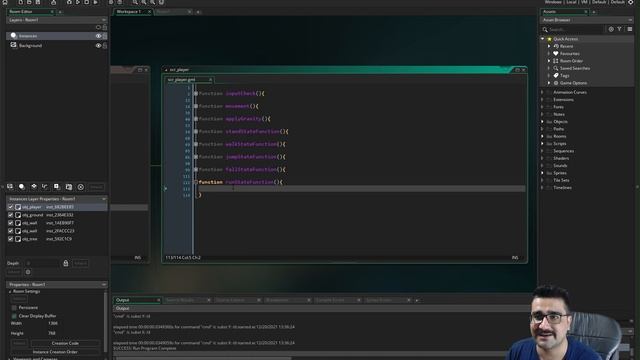
Task: Create a new instance layer icon
Action: click(x=22, y=187)
